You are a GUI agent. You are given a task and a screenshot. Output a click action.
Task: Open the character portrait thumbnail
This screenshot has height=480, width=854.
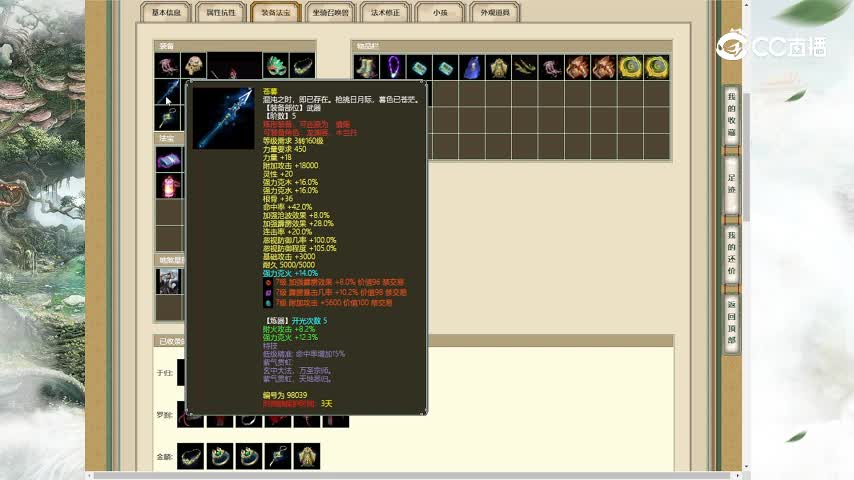pyautogui.click(x=169, y=281)
